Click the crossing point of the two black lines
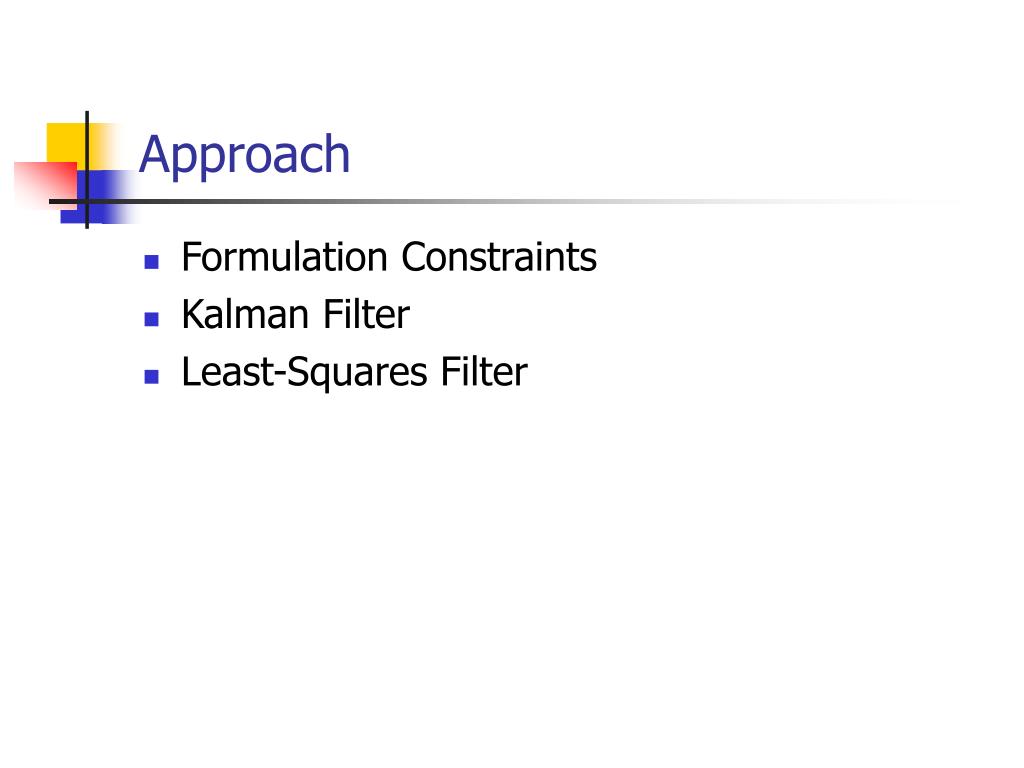The width and height of the screenshot is (1024, 768). 87,201
